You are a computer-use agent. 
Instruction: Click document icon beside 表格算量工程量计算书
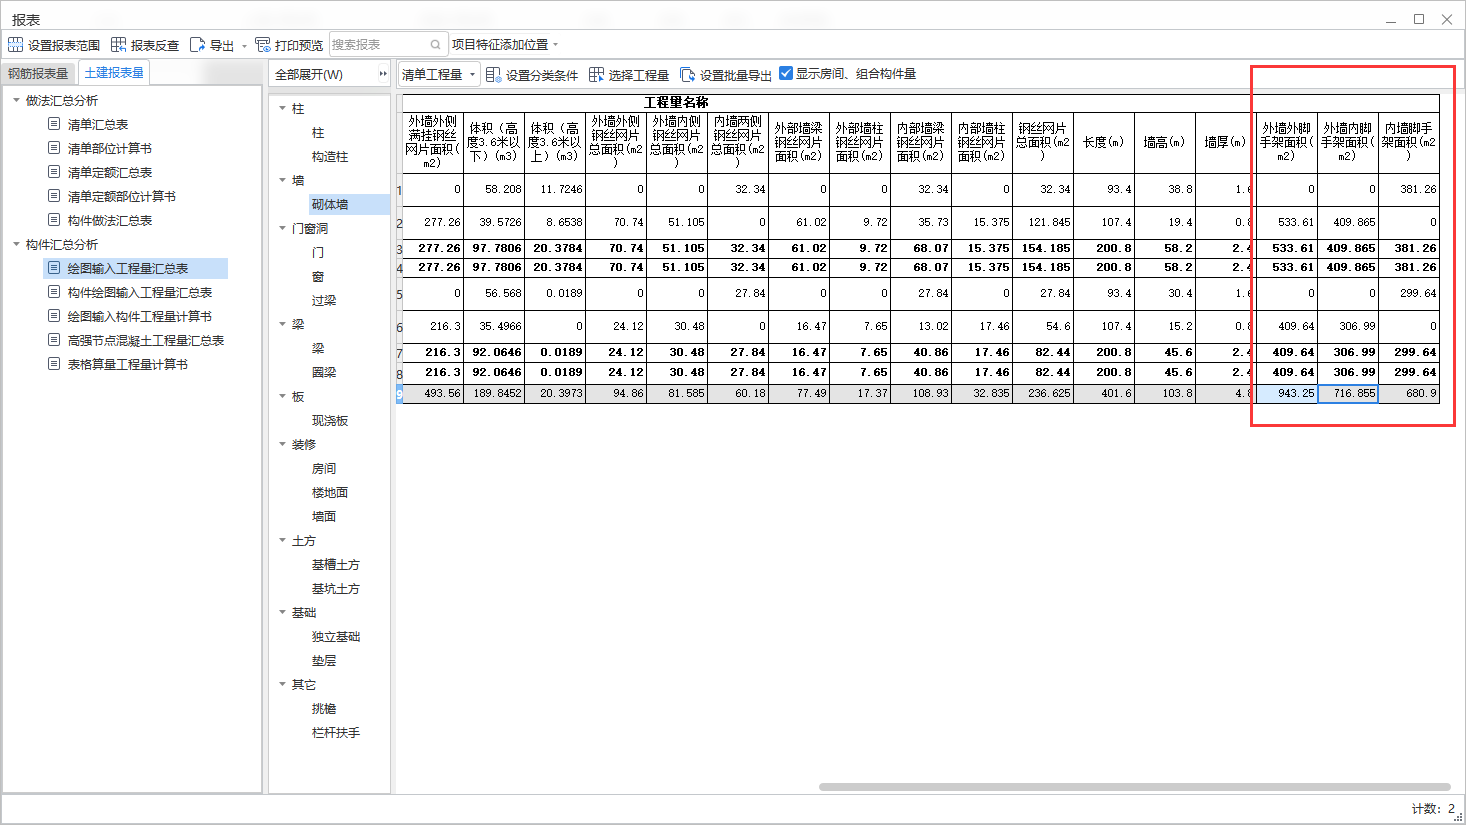(54, 364)
